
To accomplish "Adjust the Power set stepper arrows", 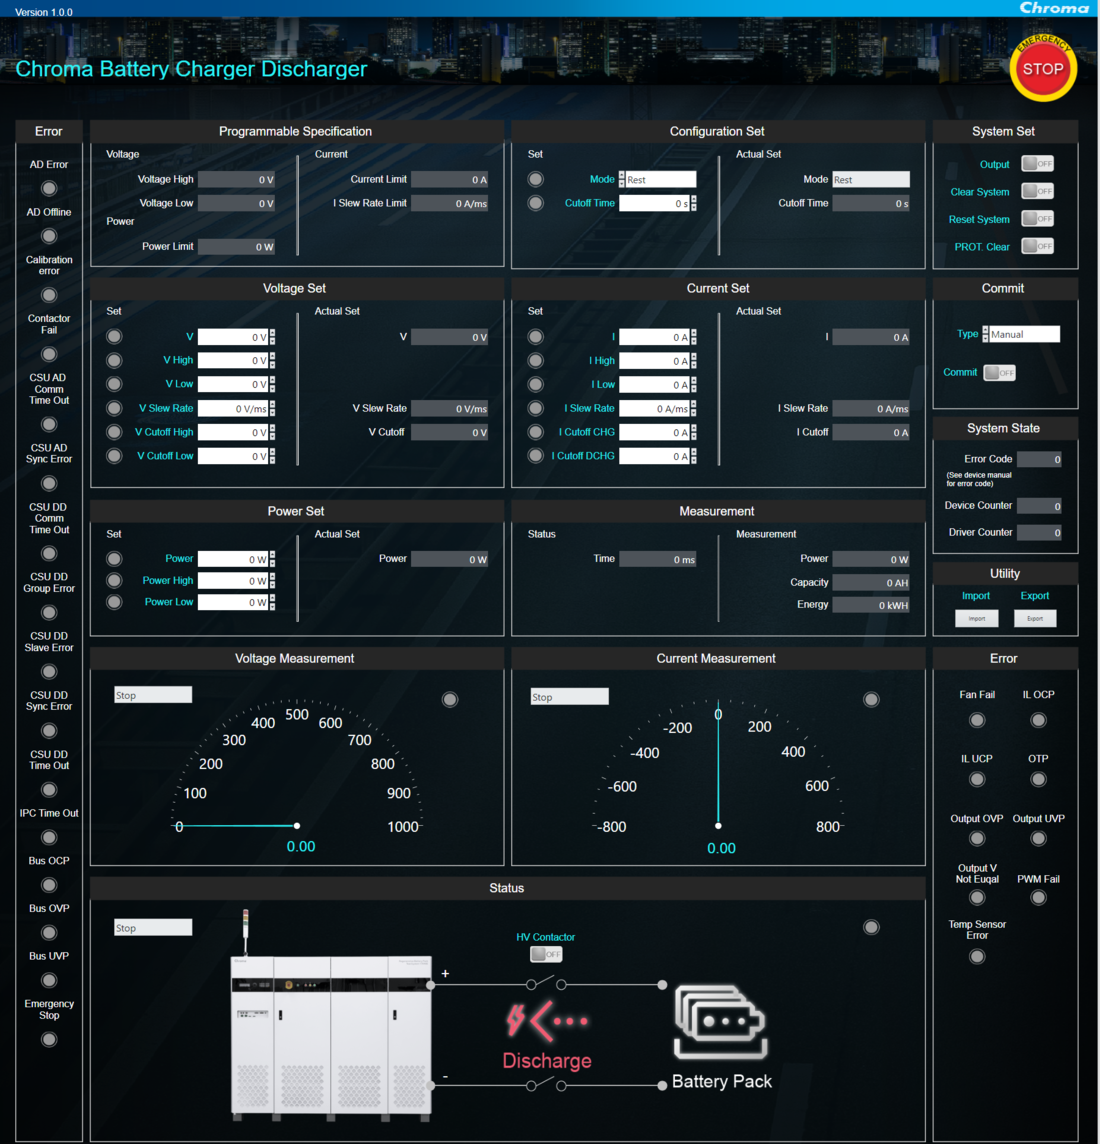I will (272, 559).
